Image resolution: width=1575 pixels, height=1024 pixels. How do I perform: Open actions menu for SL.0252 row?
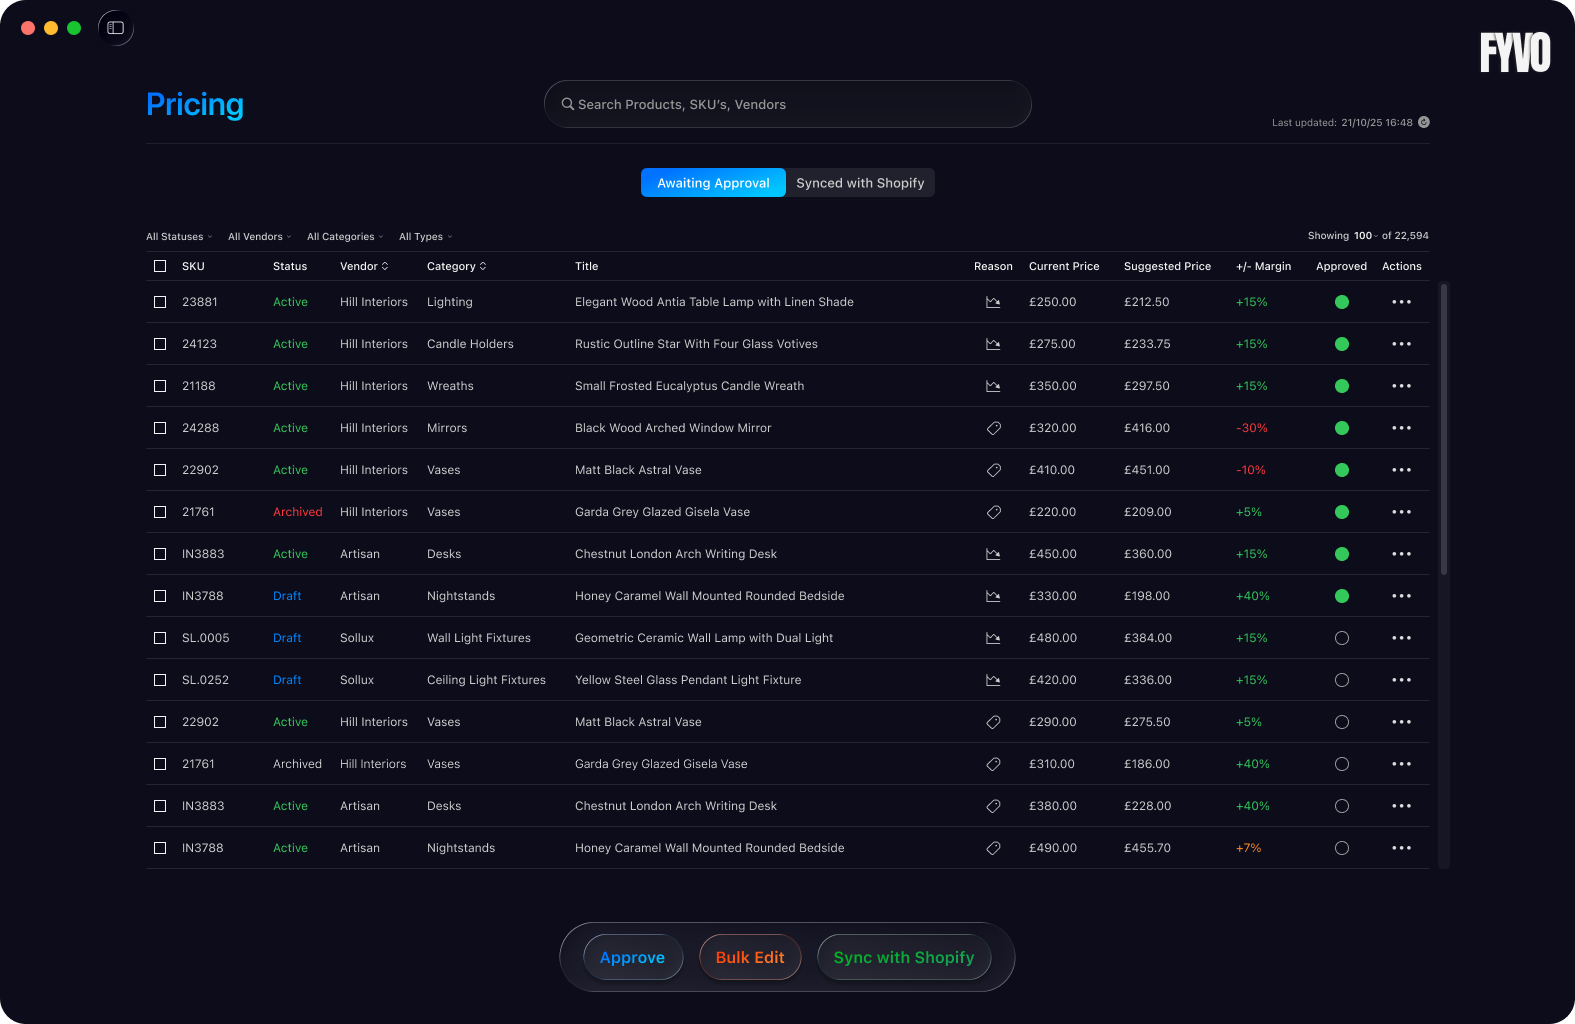[1401, 680]
